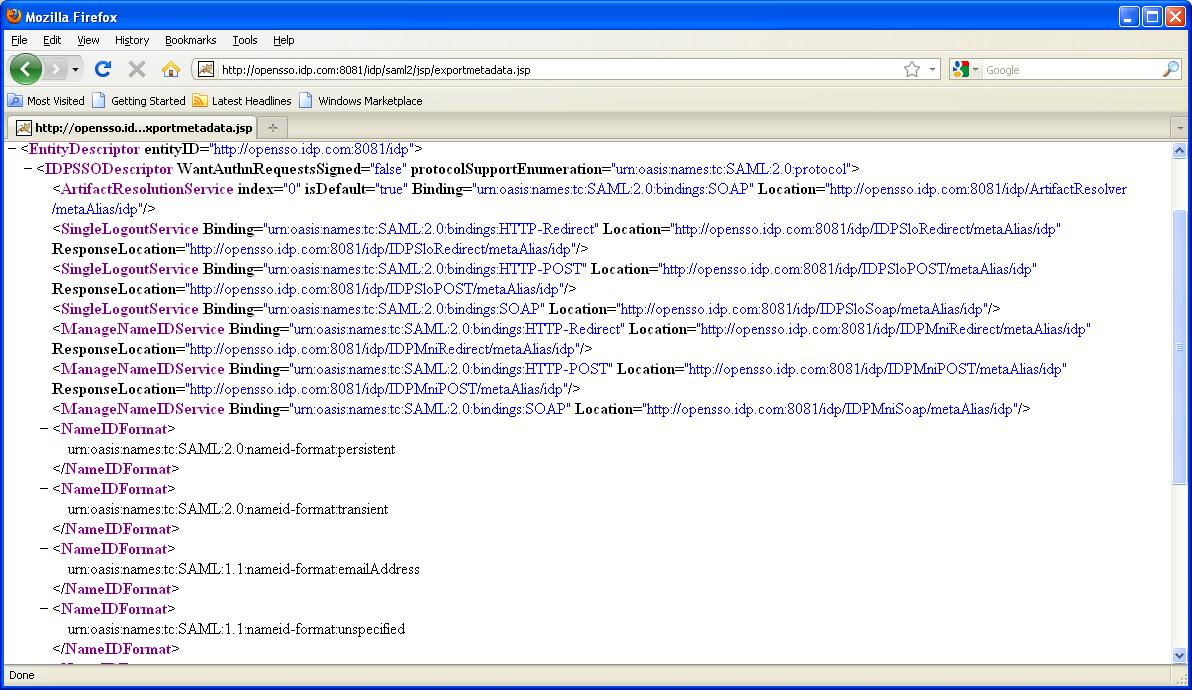Open the Tools menu

(x=245, y=40)
